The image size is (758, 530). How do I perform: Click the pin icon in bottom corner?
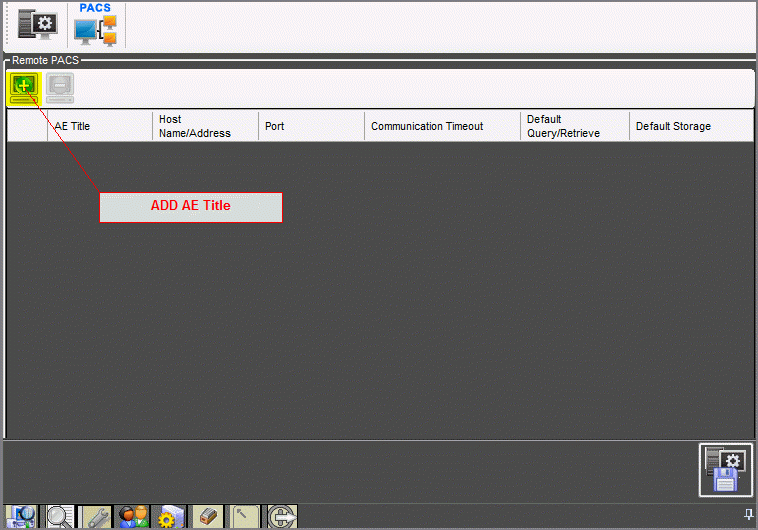click(x=748, y=514)
